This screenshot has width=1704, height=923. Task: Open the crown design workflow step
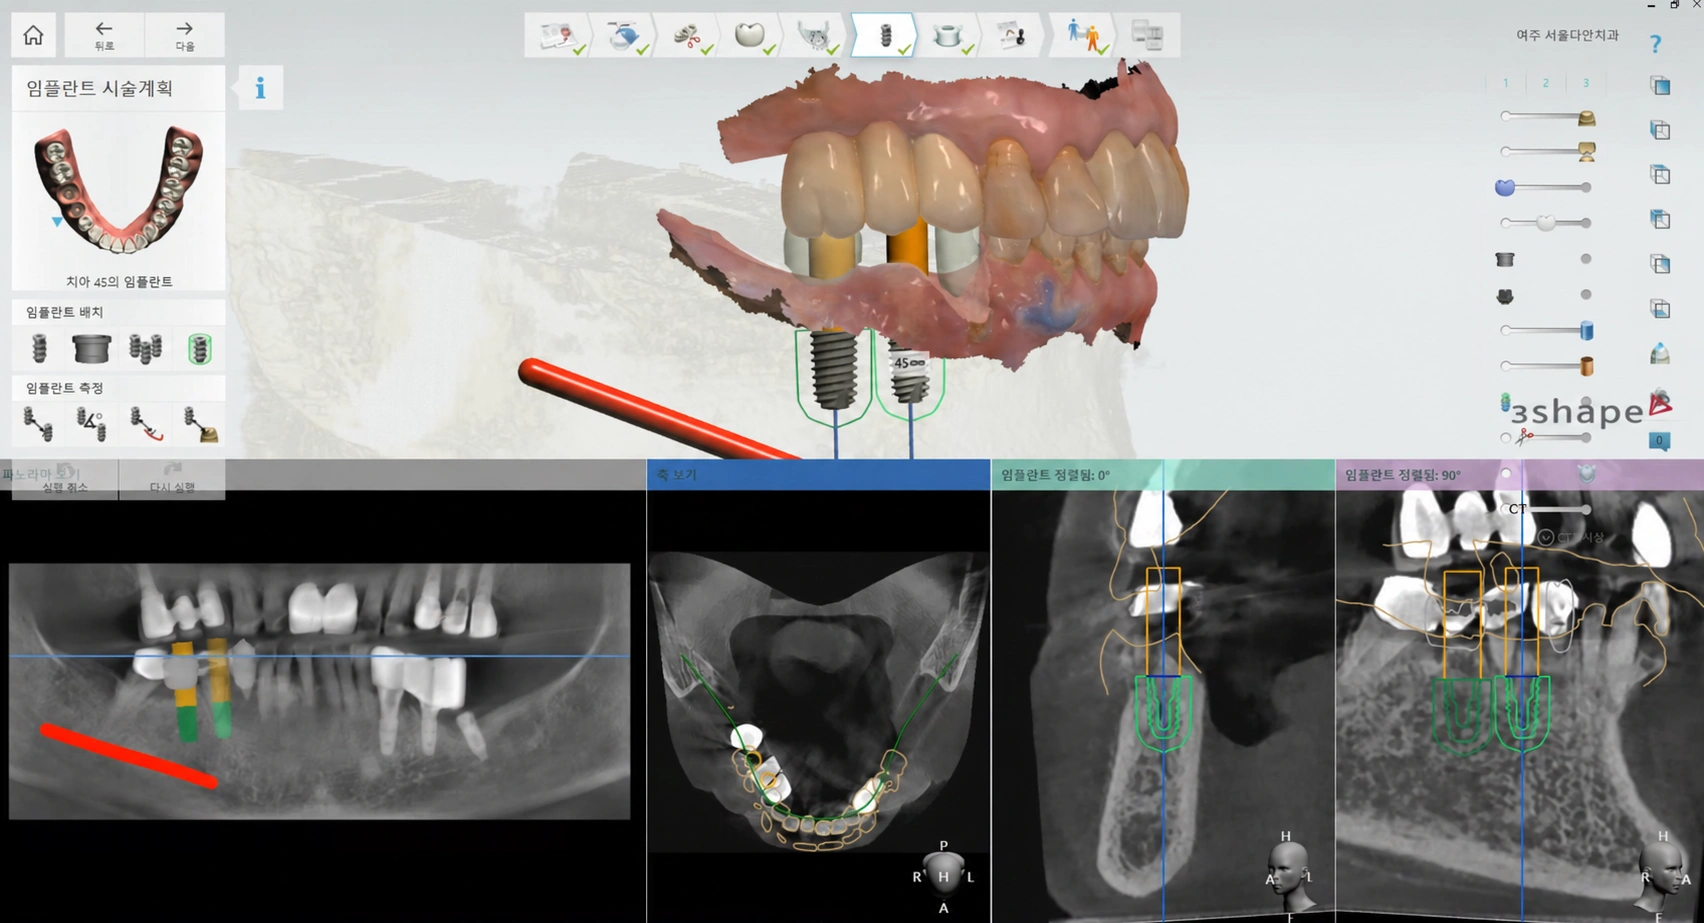751,36
